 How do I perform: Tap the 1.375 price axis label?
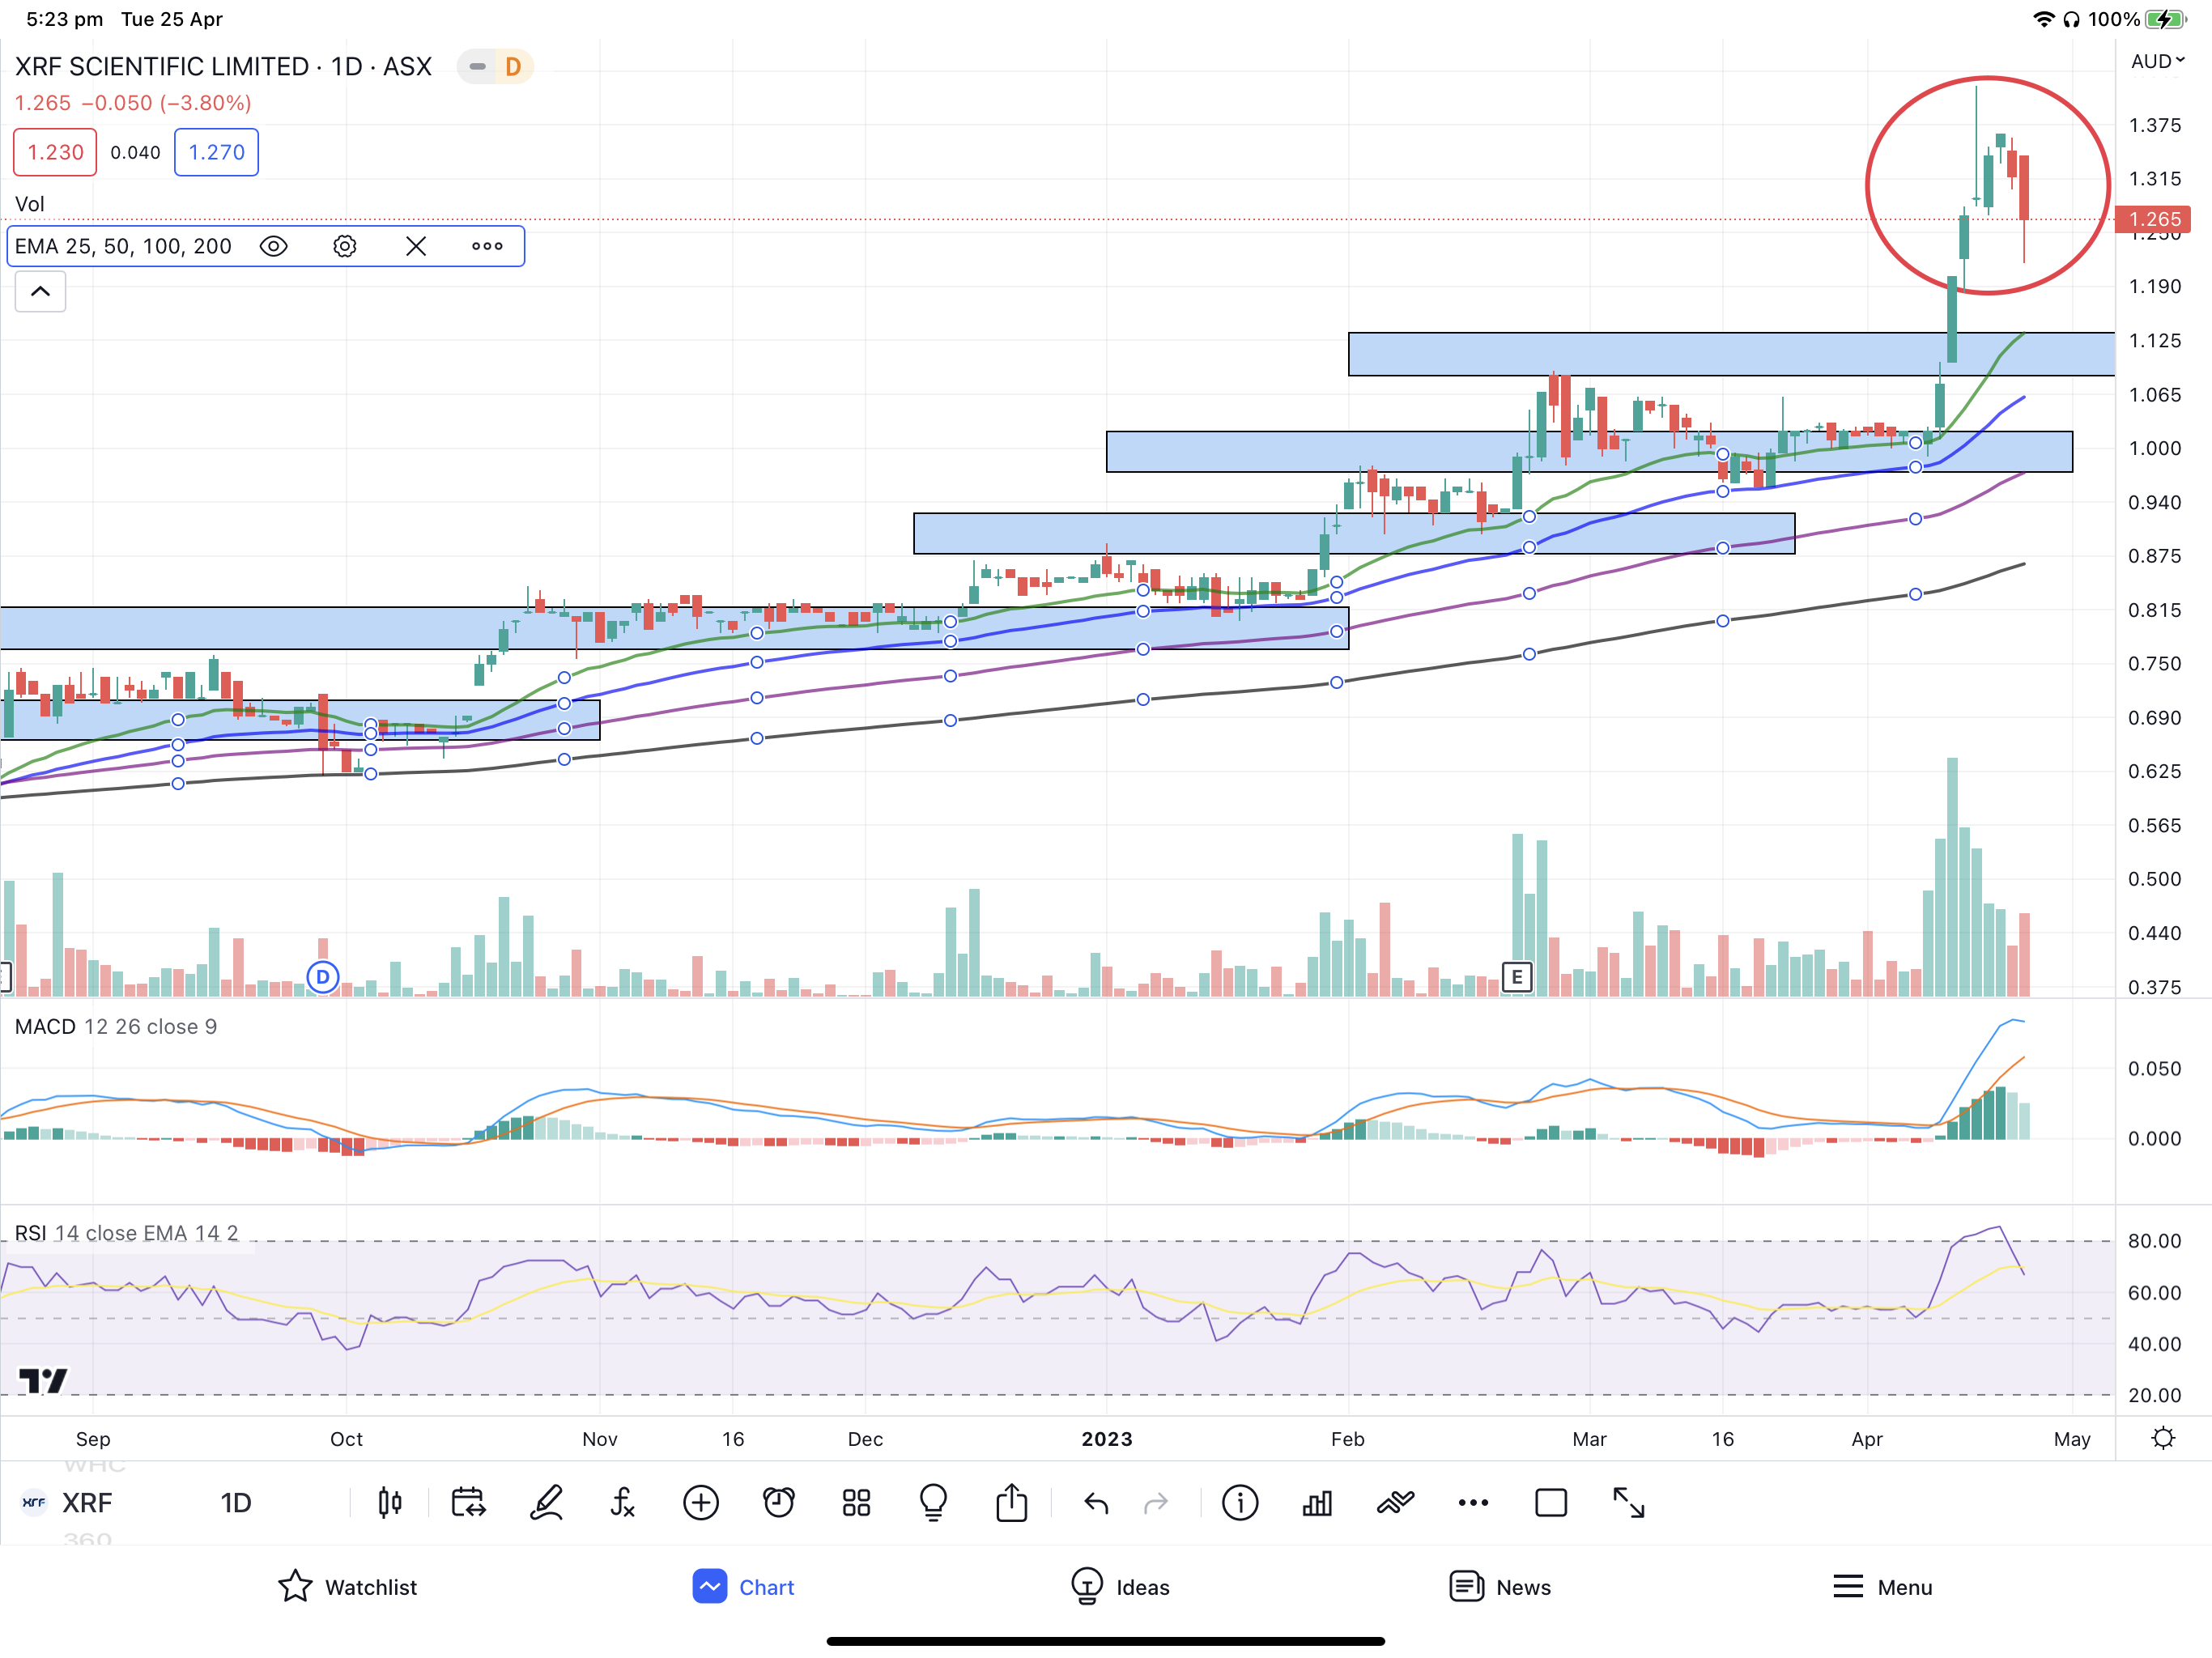[2154, 125]
